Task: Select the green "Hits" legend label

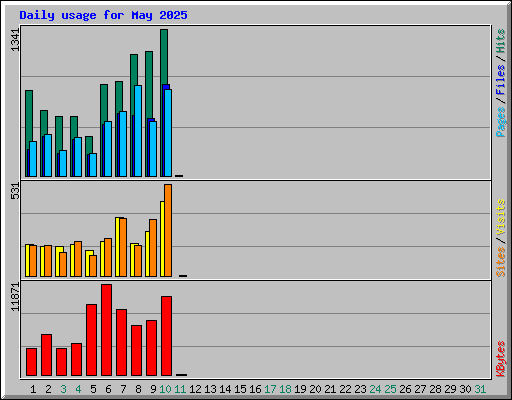Action: 500,41
